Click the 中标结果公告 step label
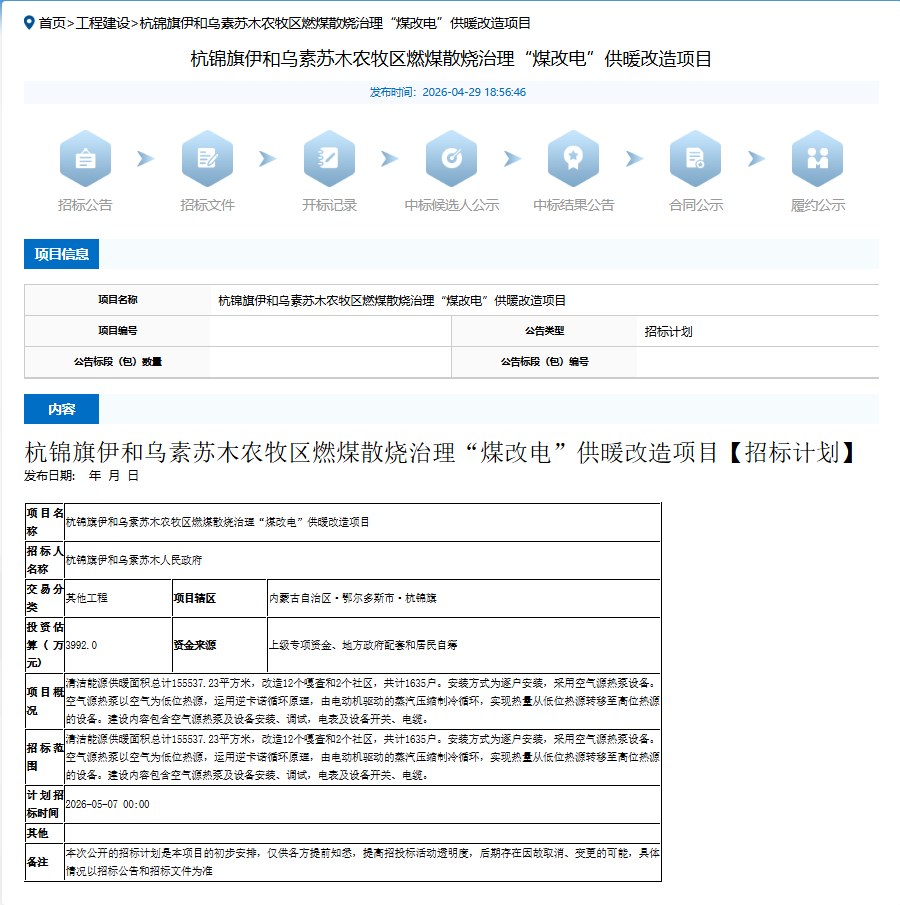The width and height of the screenshot is (900, 905). coord(573,205)
